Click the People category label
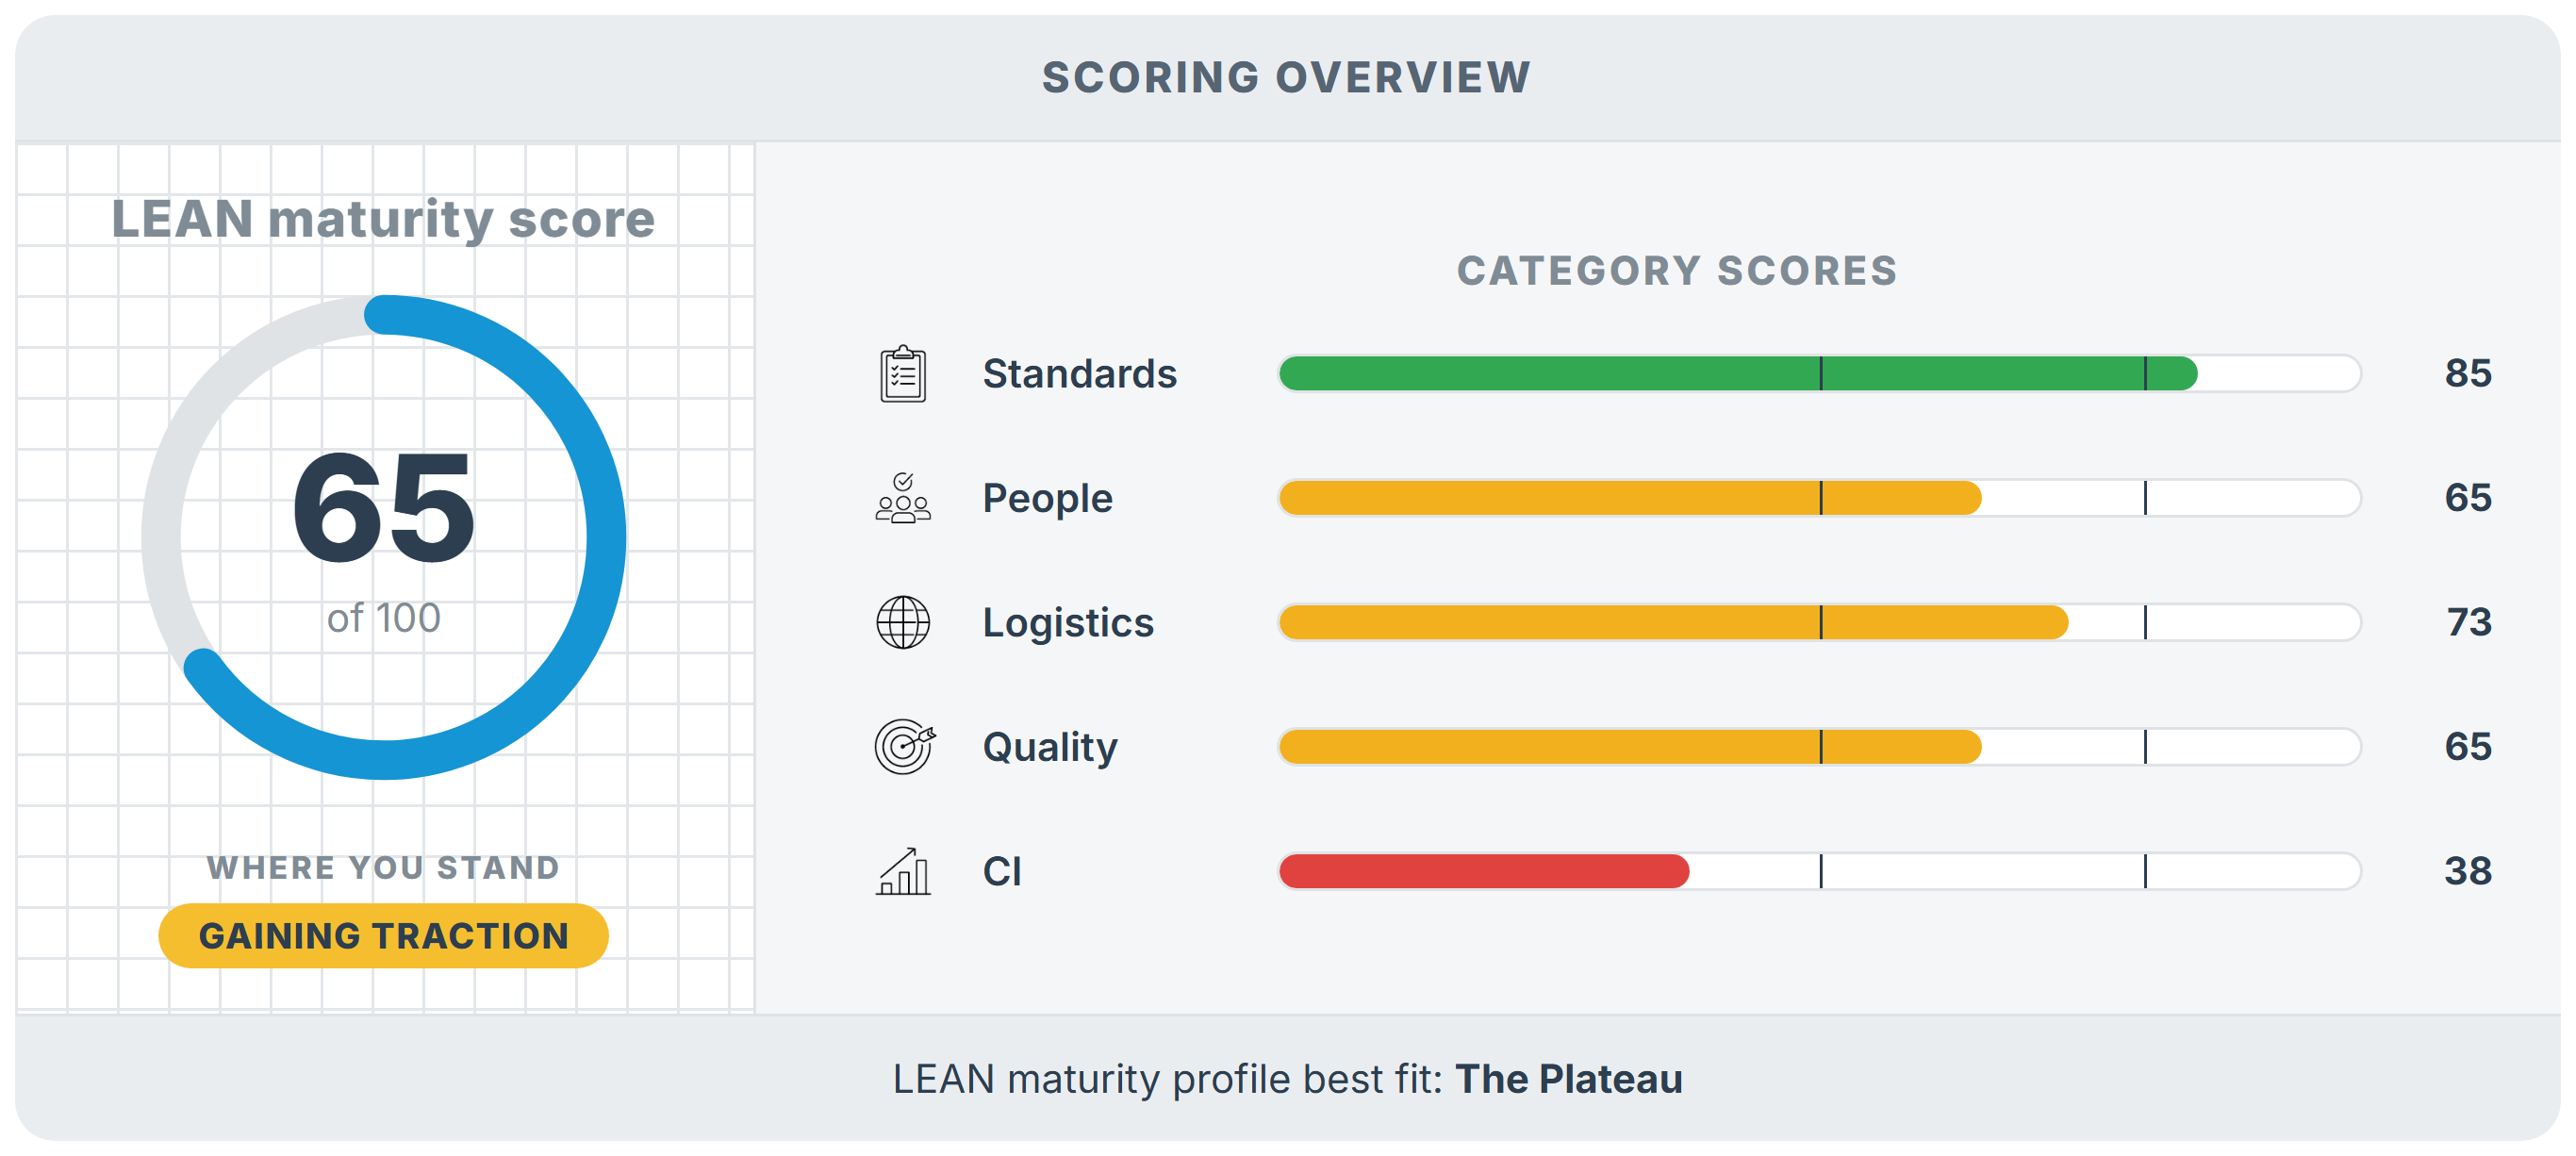 click(x=1047, y=498)
